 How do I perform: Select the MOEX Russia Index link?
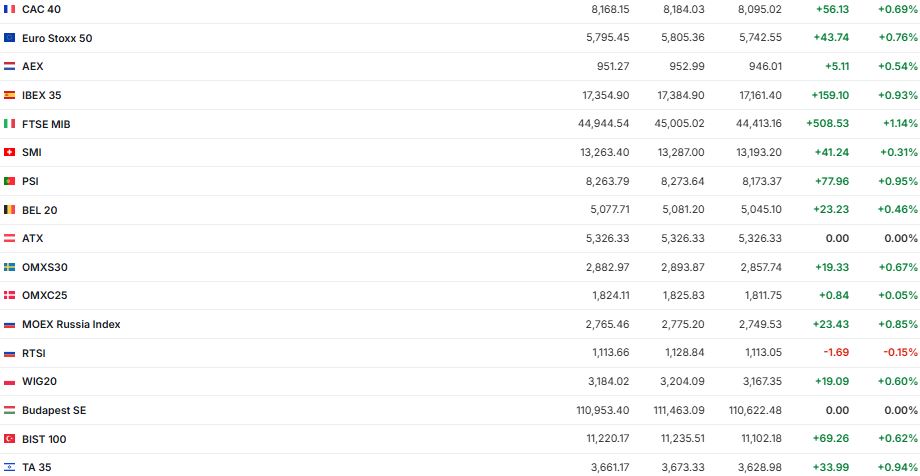(x=71, y=325)
